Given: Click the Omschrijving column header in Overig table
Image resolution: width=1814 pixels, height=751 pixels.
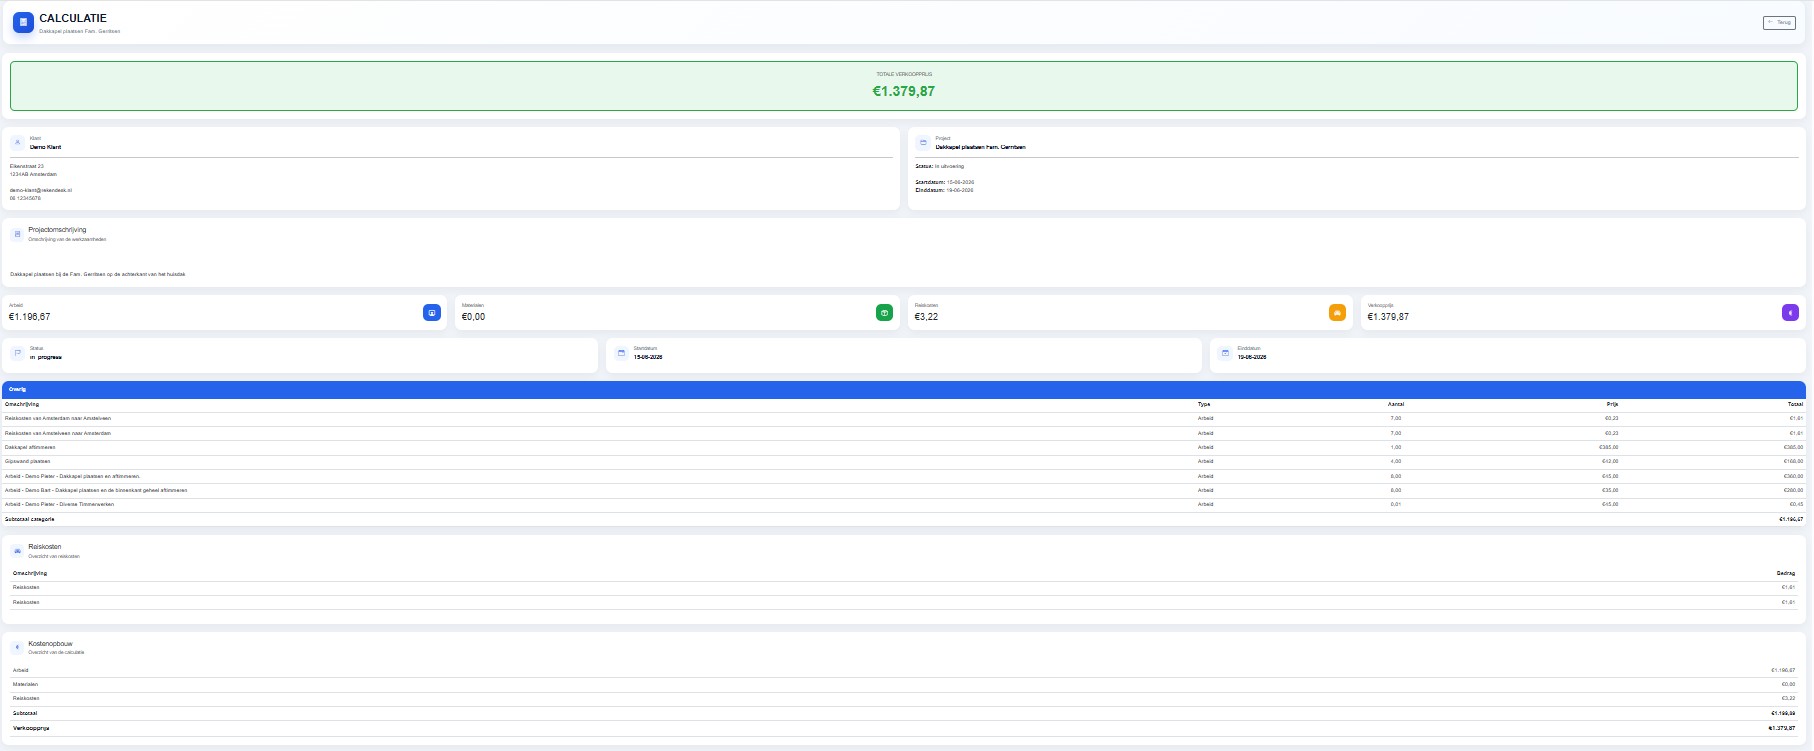Looking at the screenshot, I should [x=22, y=404].
